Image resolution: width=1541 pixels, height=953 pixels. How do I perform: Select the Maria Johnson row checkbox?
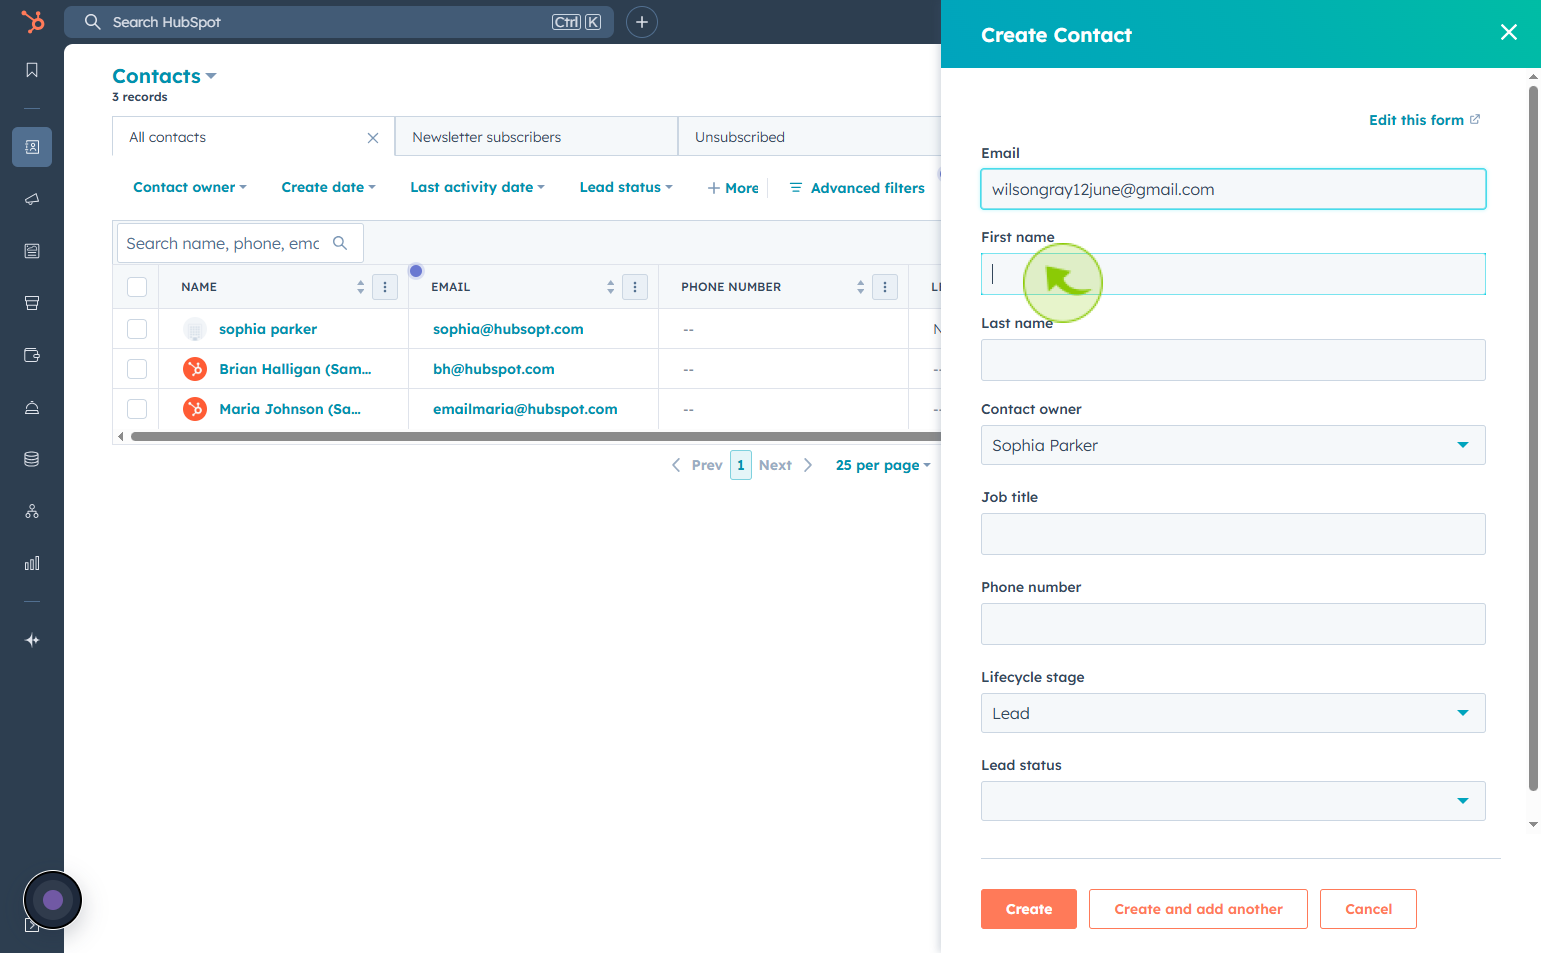pyautogui.click(x=137, y=409)
